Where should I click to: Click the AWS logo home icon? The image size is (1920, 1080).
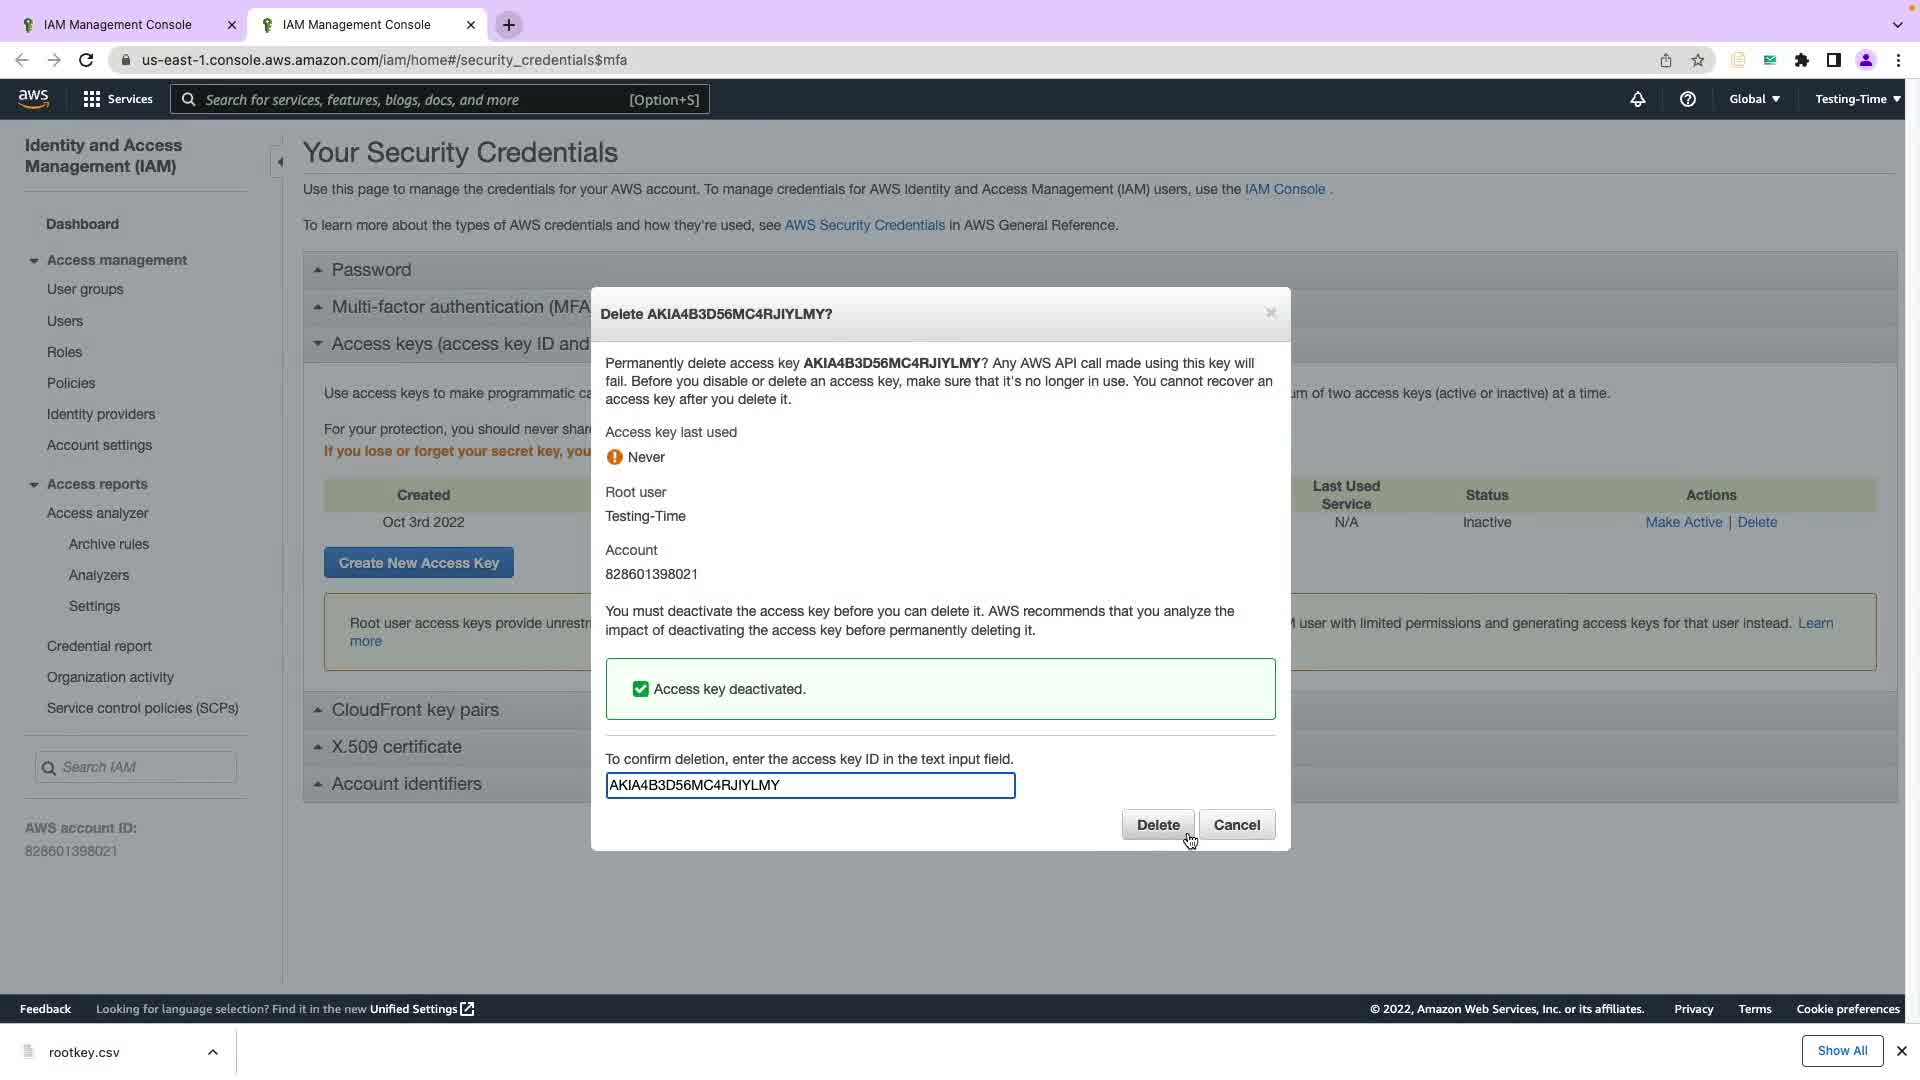[x=33, y=98]
